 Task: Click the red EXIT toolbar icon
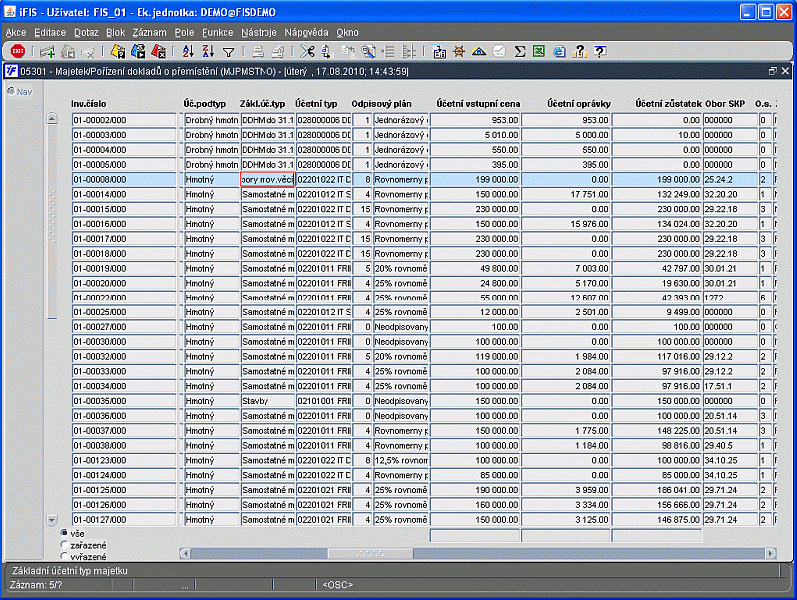click(x=18, y=51)
